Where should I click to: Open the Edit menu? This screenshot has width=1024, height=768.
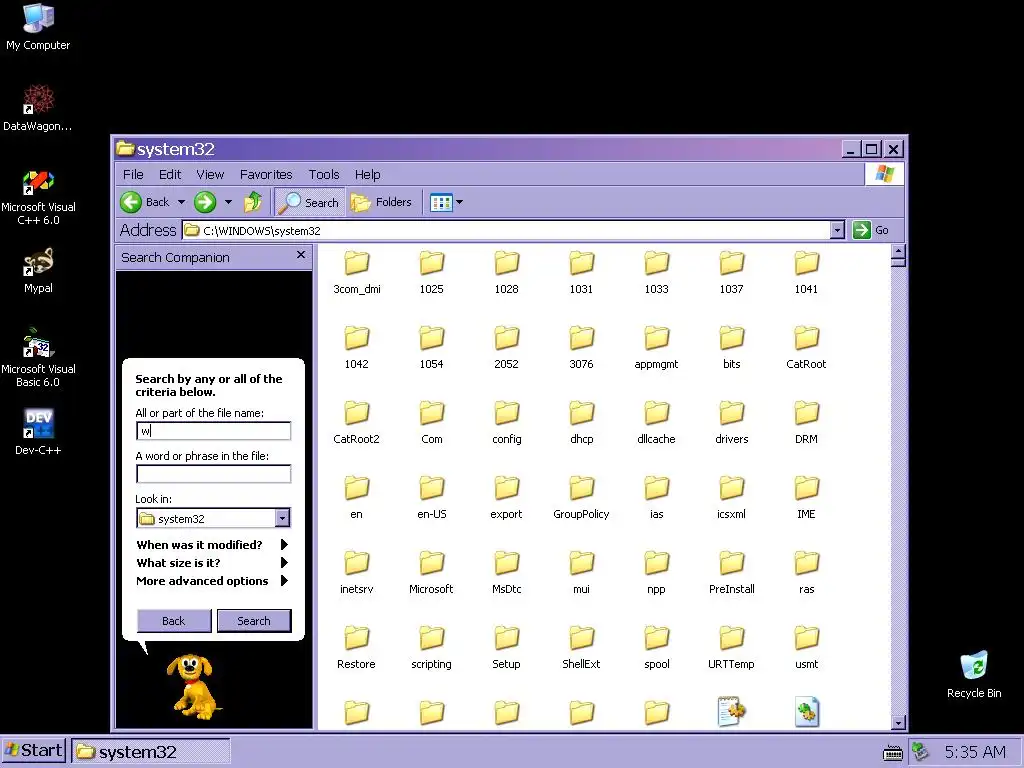tap(170, 174)
